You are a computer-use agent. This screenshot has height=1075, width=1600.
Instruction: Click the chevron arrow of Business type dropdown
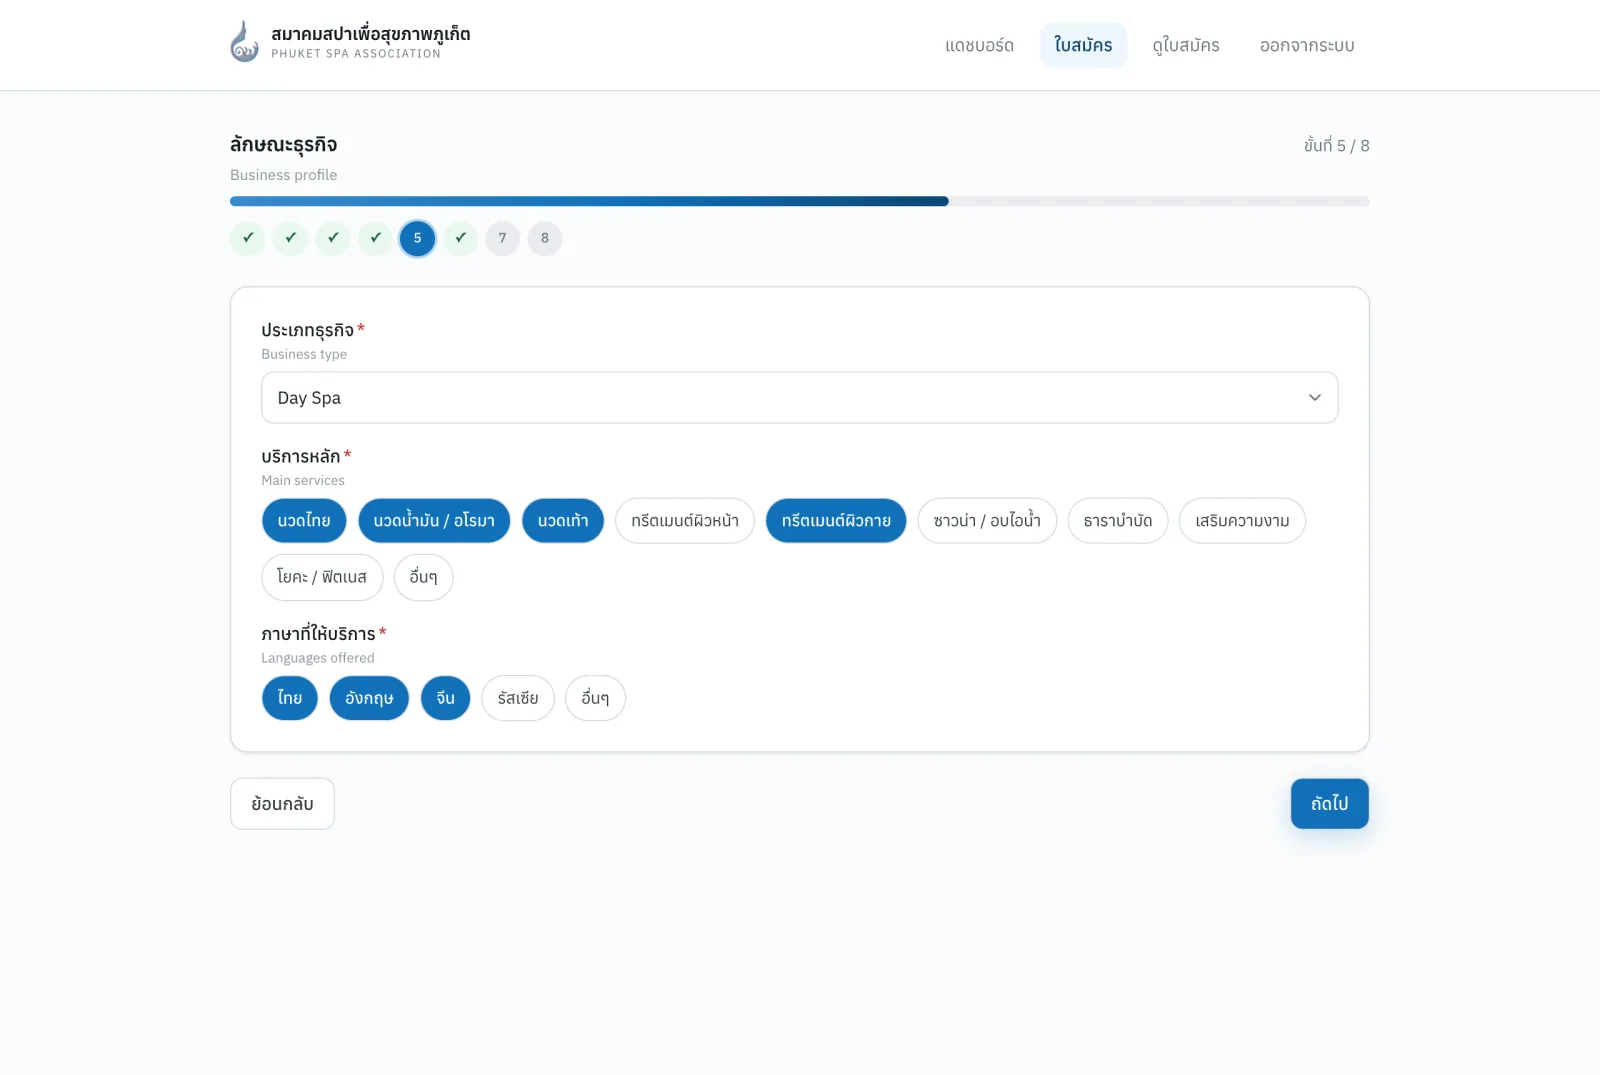tap(1315, 398)
